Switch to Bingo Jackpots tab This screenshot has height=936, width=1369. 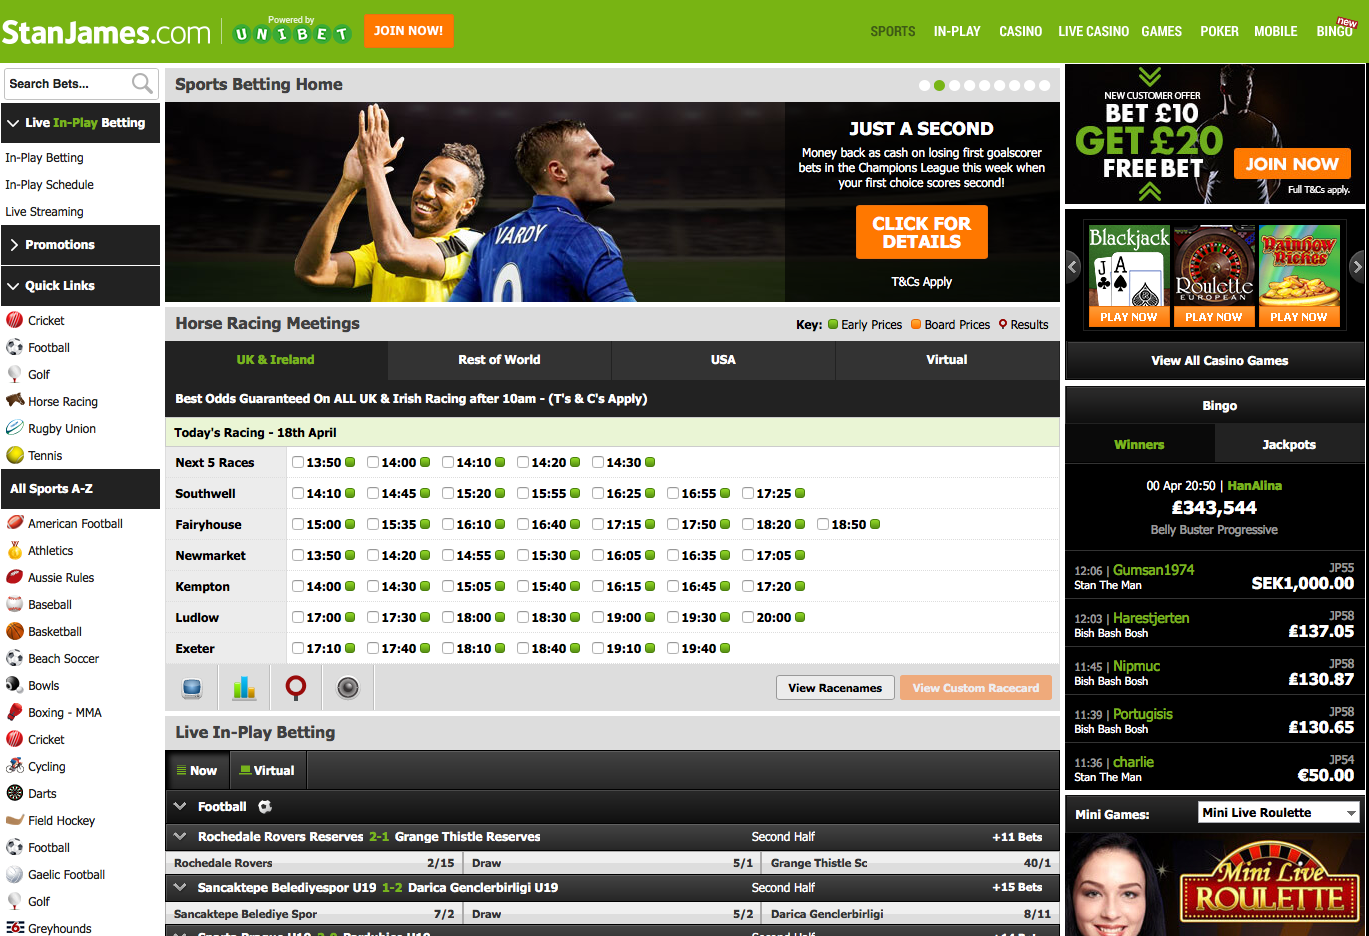1289,445
